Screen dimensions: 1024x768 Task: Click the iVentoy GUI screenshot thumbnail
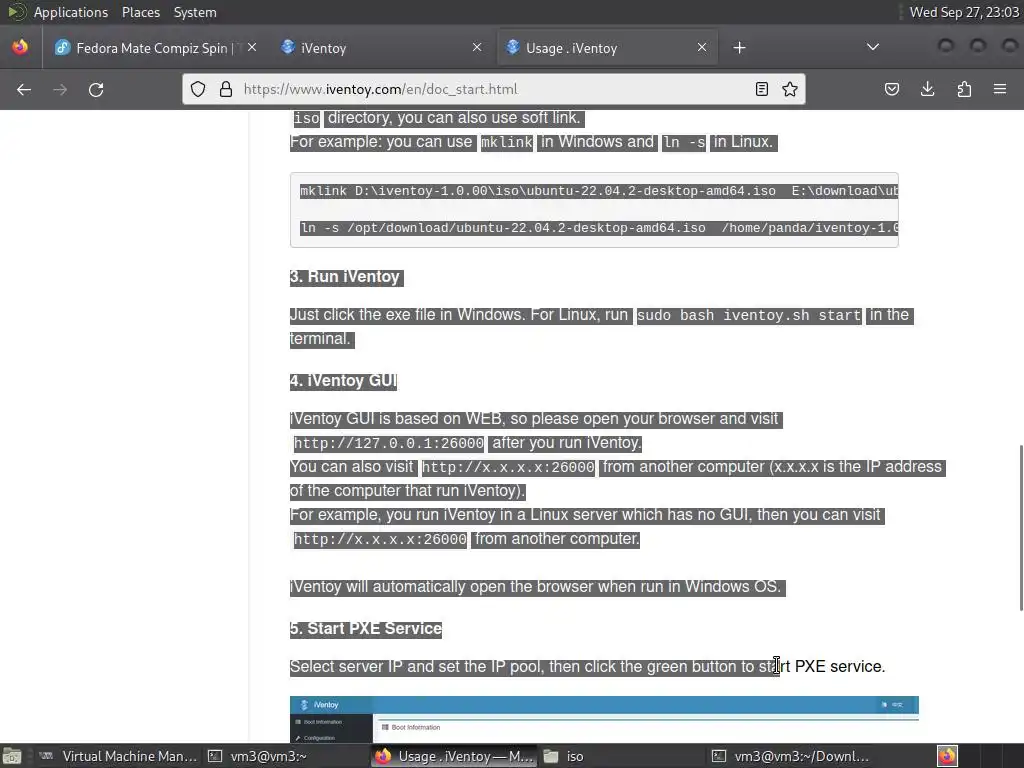[604, 719]
